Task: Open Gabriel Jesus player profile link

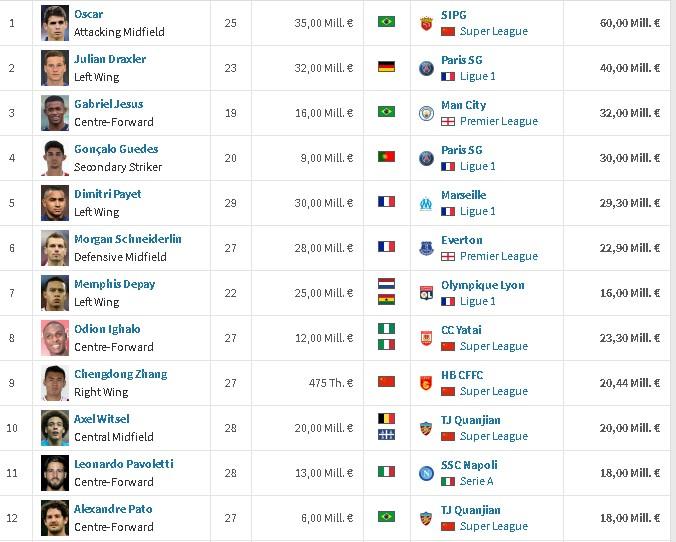Action: 109,104
